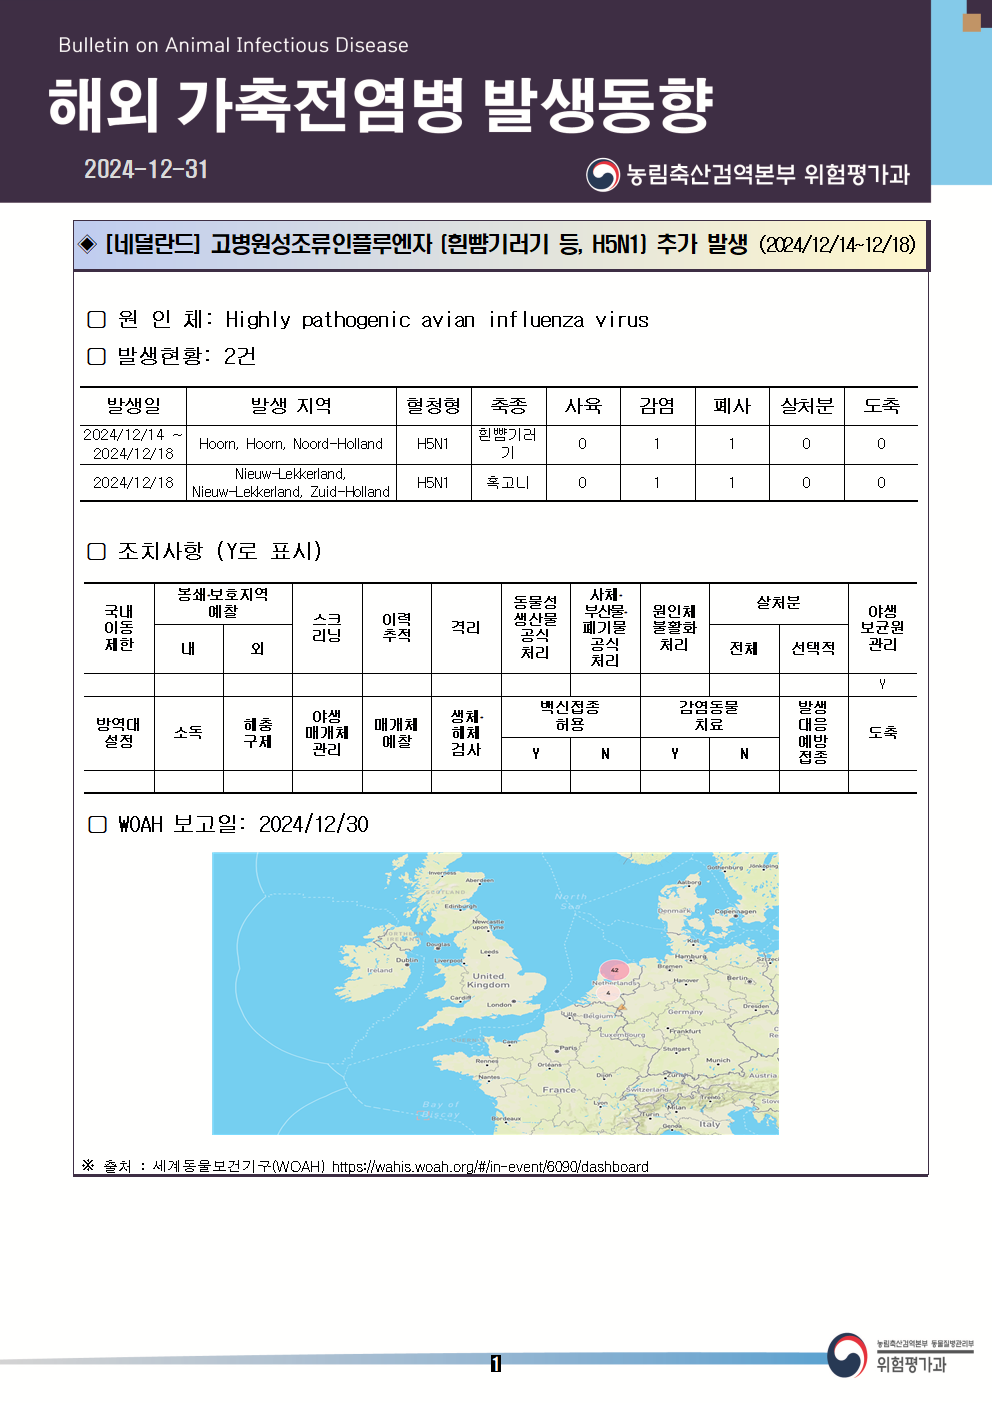Click the quarantine agency taegeuk logo in header
Screen dimensions: 992x1403
point(603,175)
